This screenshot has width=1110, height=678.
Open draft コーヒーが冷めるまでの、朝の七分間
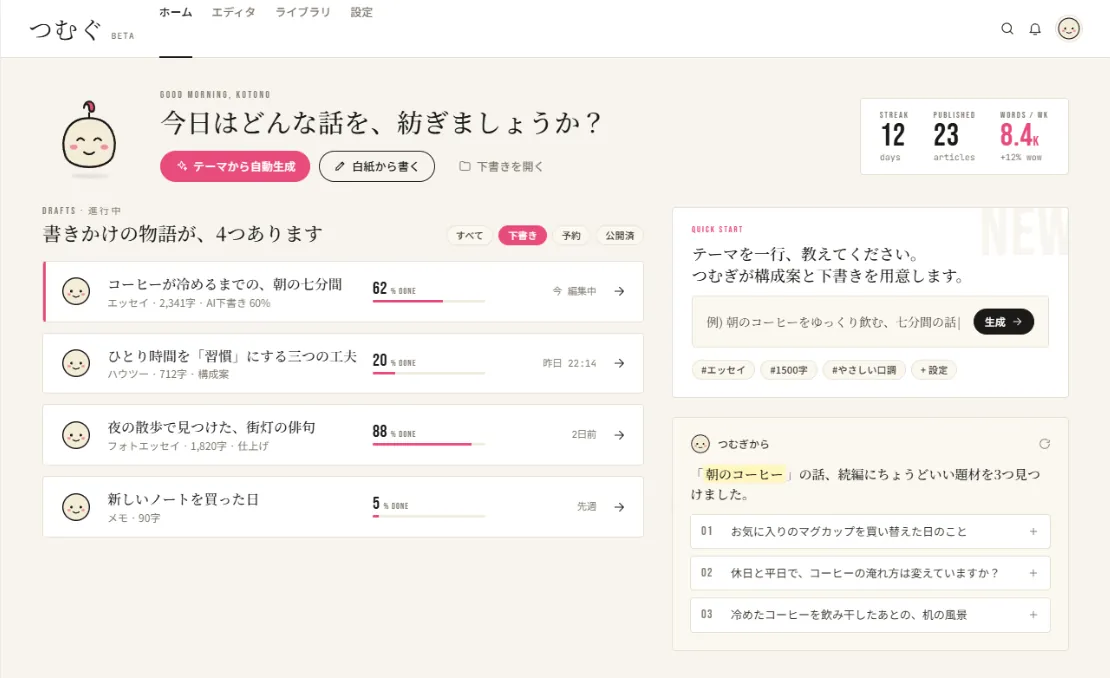click(x=343, y=292)
